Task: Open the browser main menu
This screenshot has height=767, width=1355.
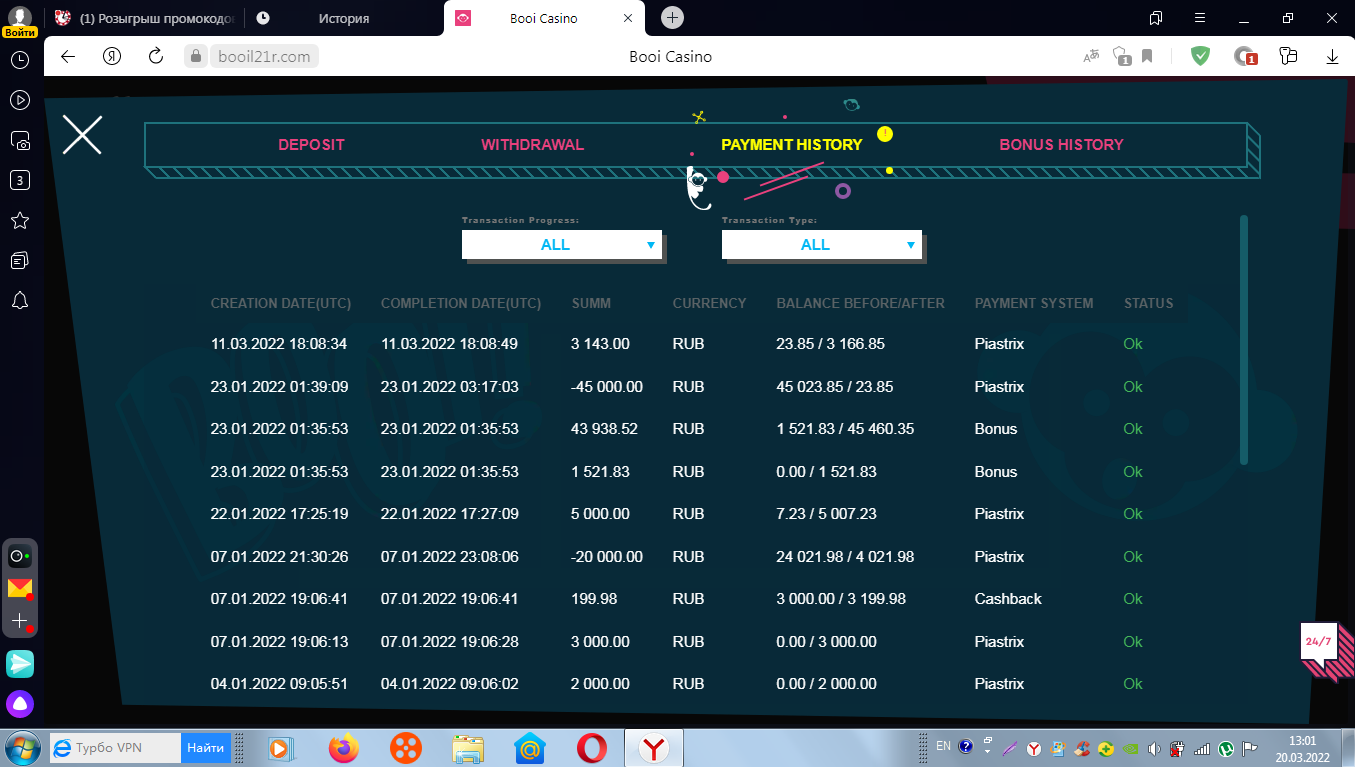Action: [x=1200, y=18]
